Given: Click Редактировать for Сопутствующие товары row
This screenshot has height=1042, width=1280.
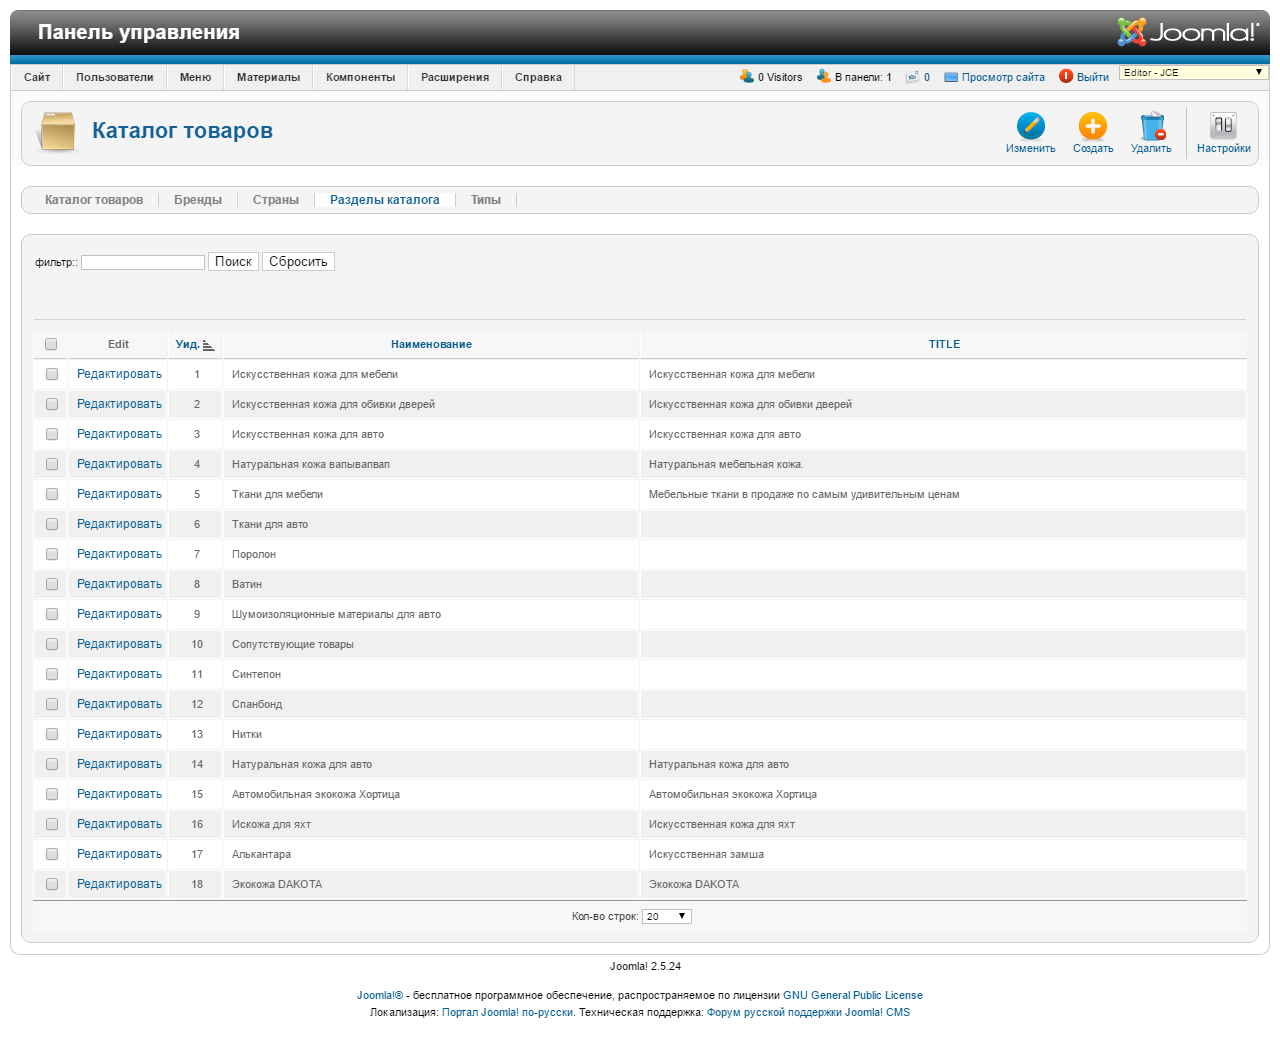Looking at the screenshot, I should pyautogui.click(x=119, y=644).
